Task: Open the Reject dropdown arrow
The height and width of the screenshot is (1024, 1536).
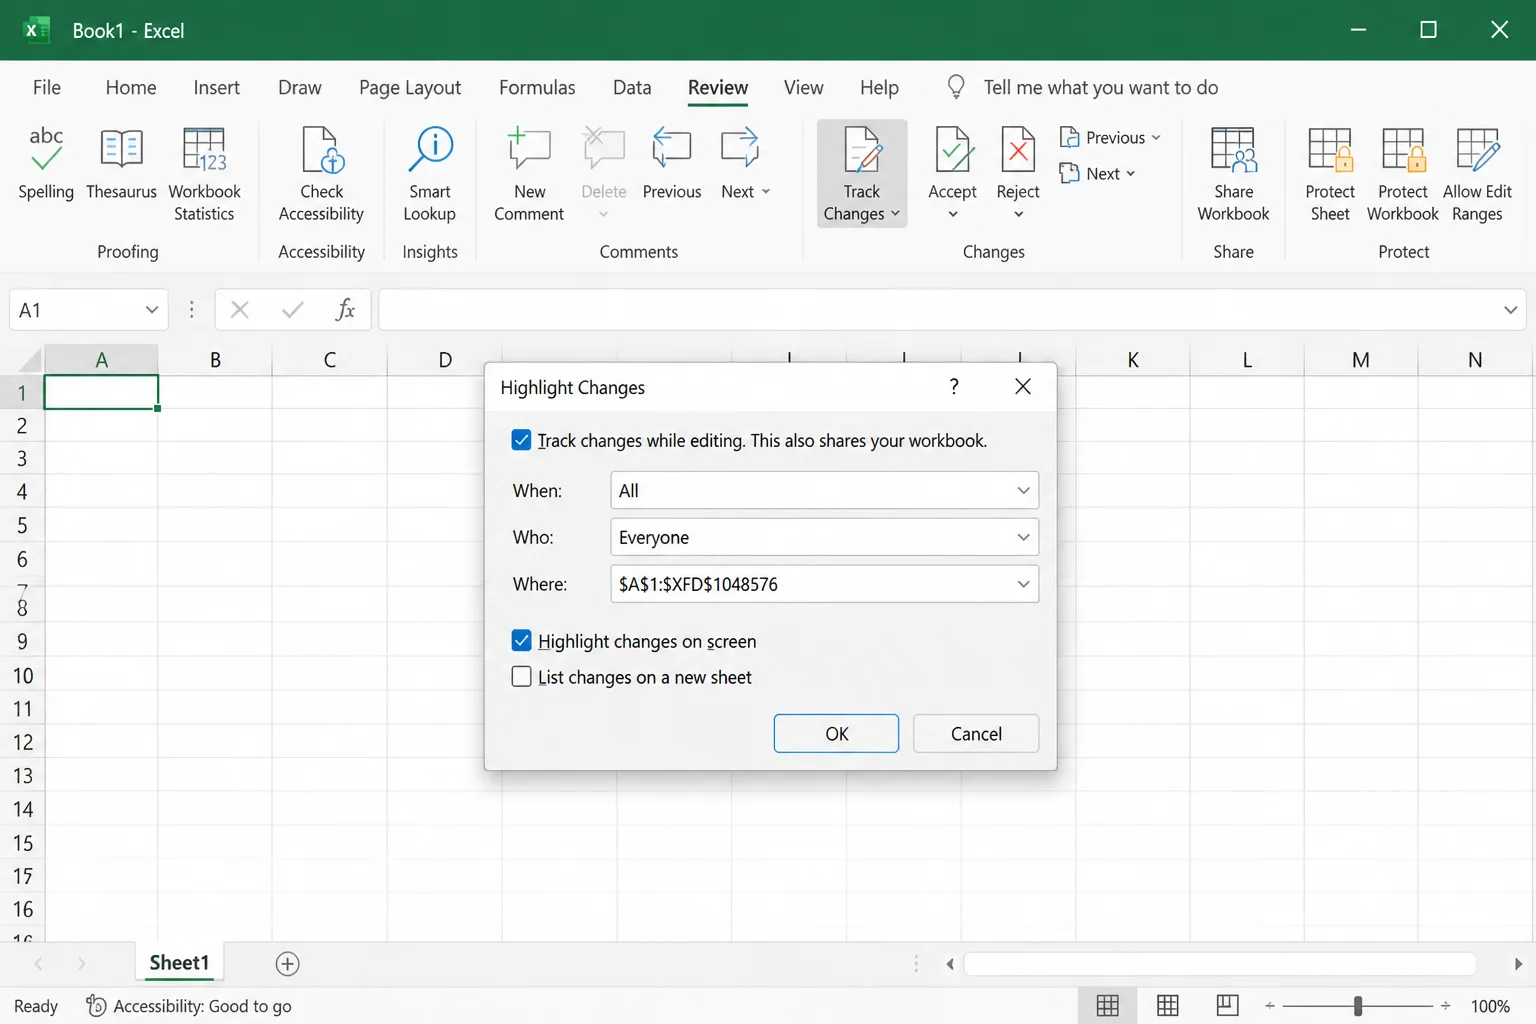Action: (x=1018, y=214)
